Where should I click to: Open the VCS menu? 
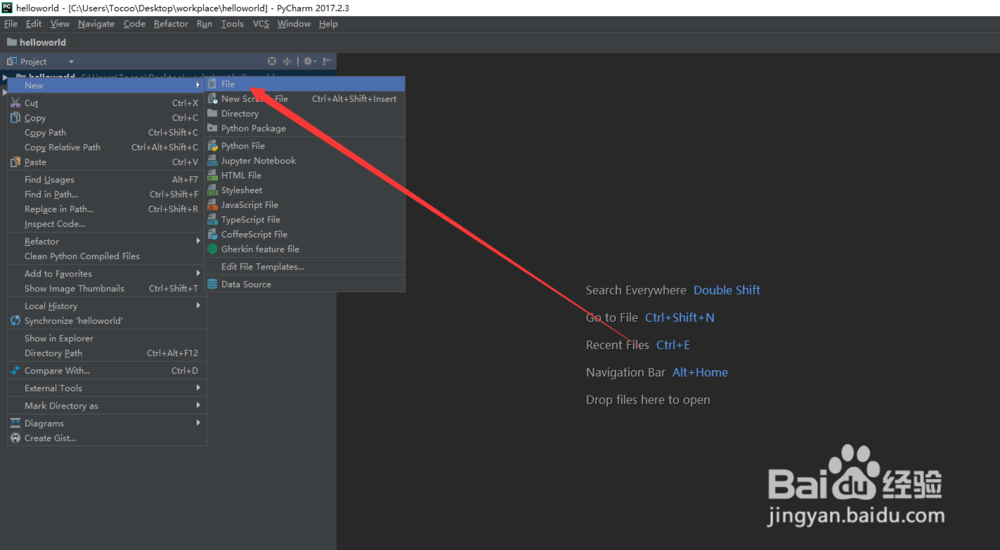coord(261,24)
